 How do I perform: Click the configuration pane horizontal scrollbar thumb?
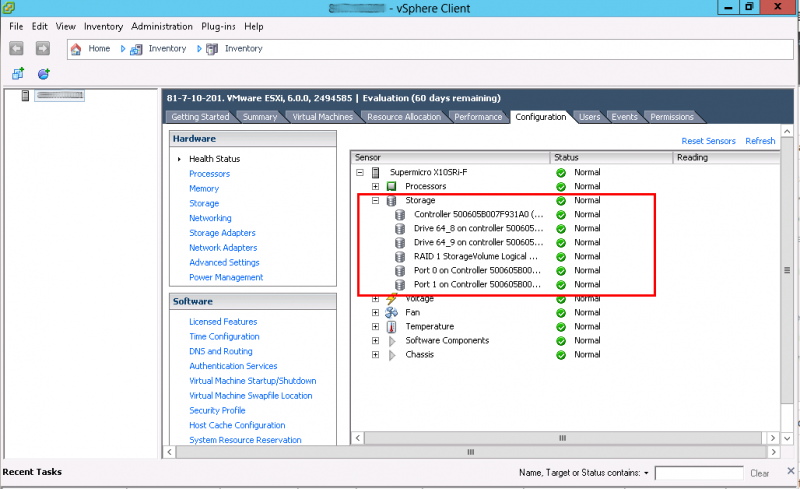tap(470, 452)
